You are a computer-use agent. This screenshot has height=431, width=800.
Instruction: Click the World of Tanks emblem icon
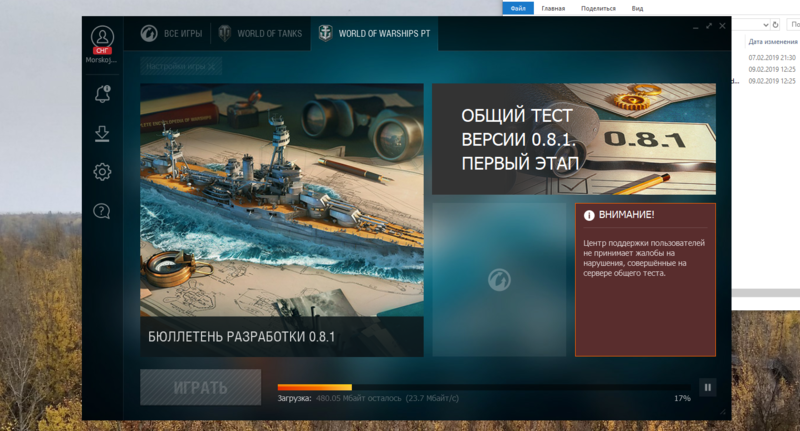pyautogui.click(x=224, y=33)
